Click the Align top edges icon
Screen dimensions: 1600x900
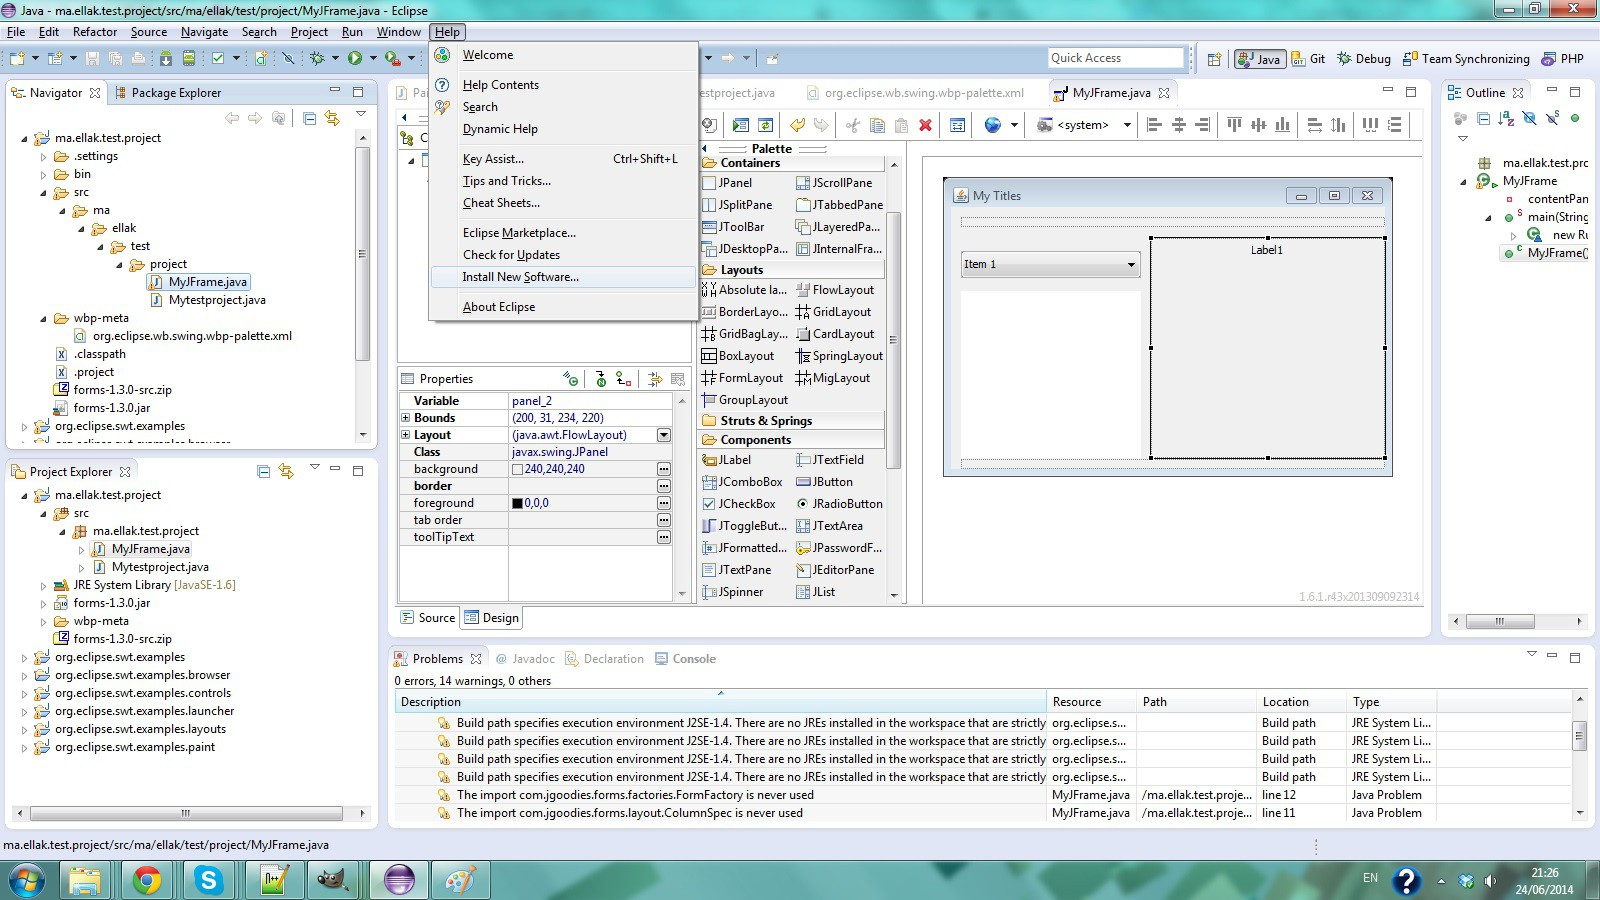[1234, 125]
